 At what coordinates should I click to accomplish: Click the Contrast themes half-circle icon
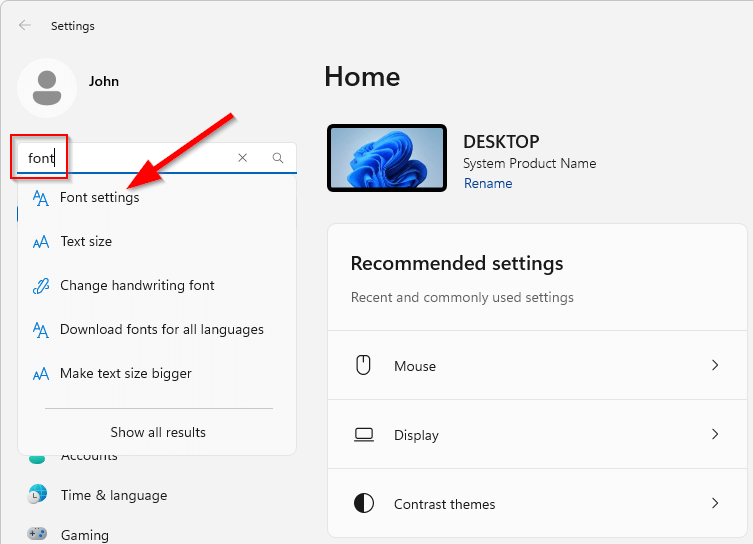pos(364,503)
